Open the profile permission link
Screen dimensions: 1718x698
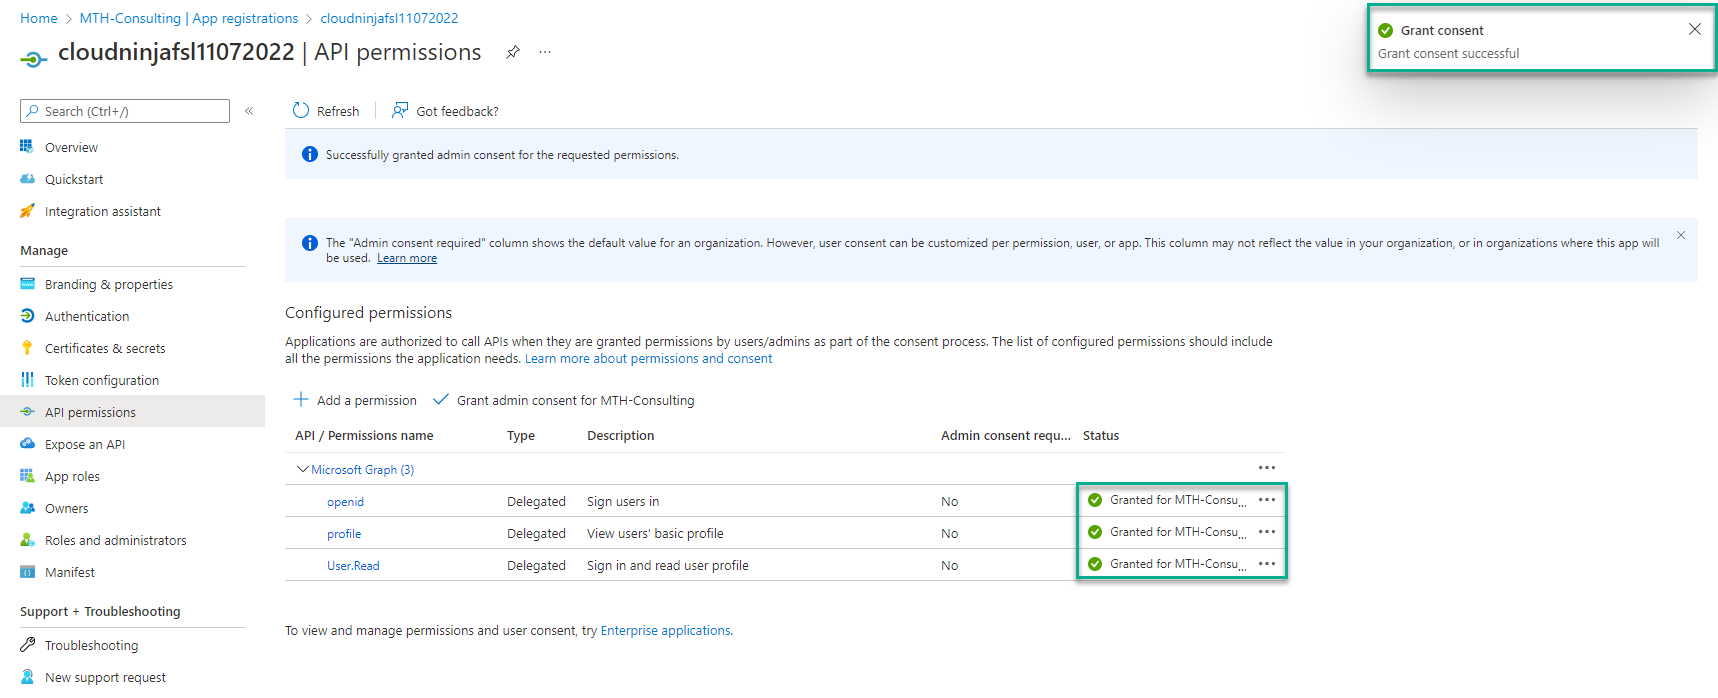tap(344, 534)
